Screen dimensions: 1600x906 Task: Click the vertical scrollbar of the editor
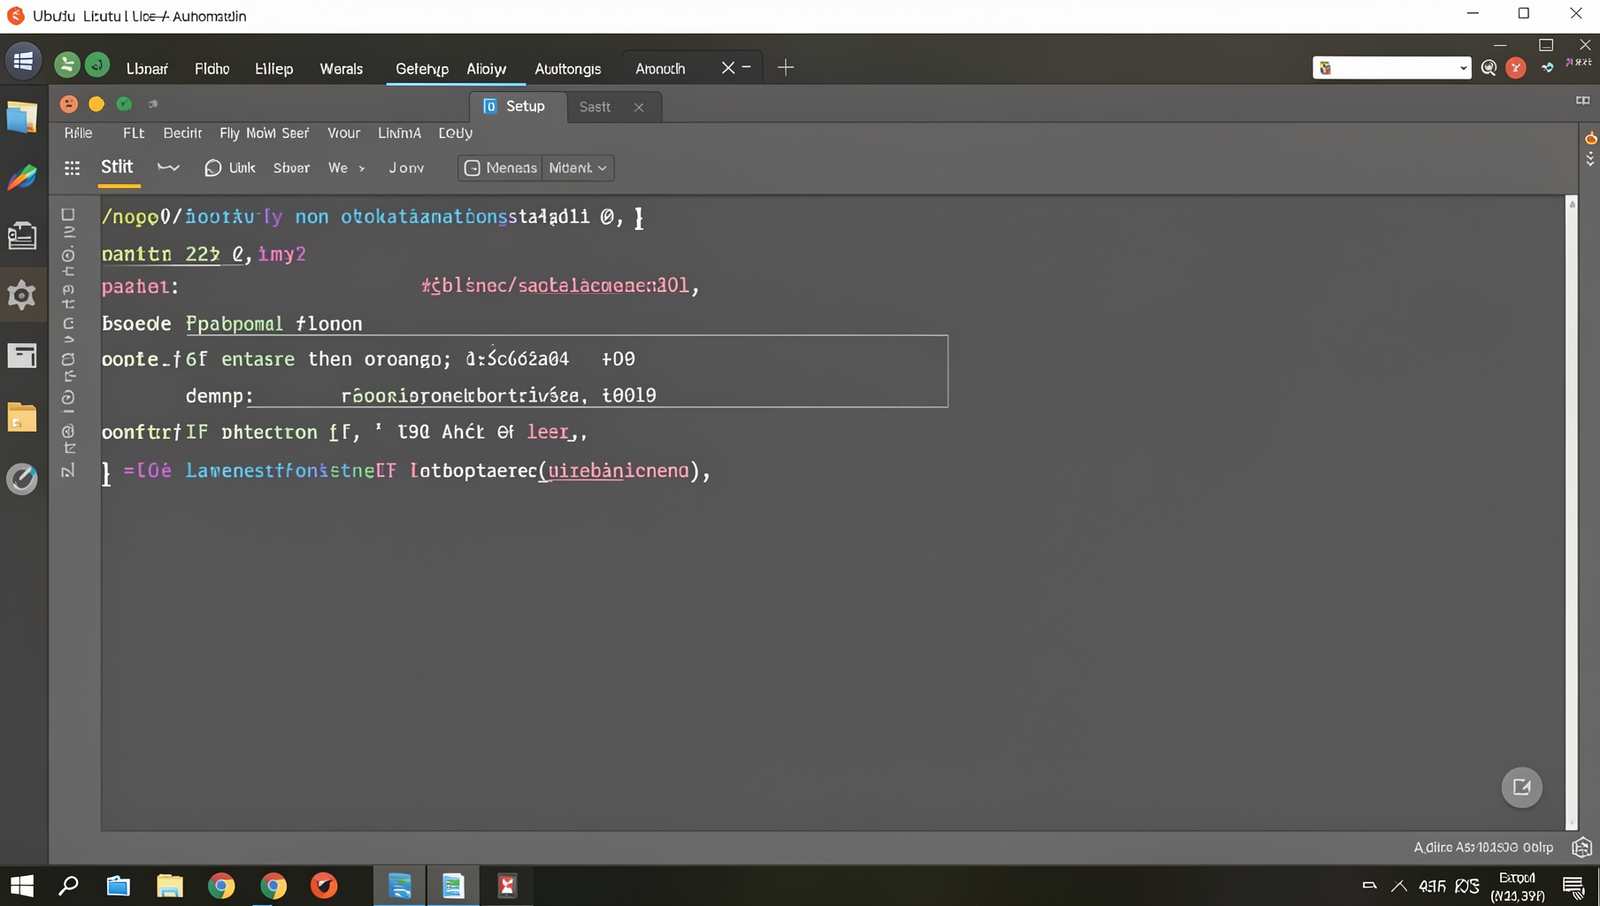pos(1572,513)
